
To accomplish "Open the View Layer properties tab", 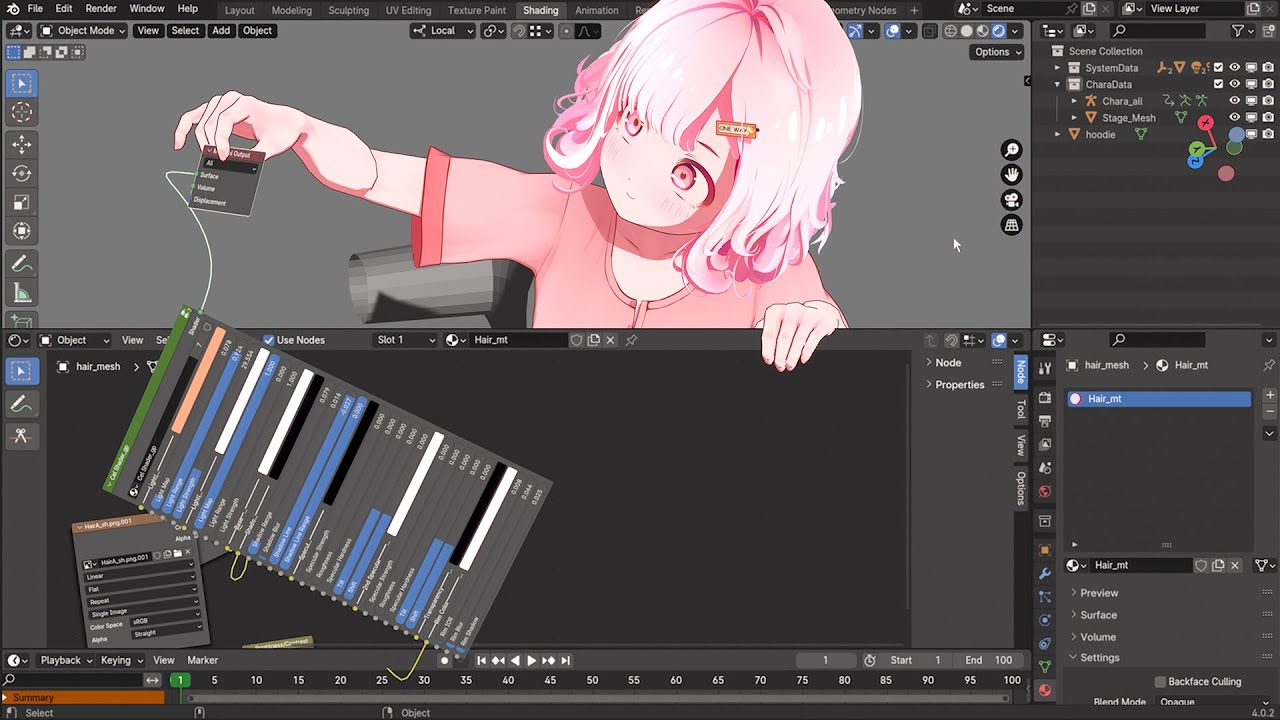I will click(x=1045, y=444).
